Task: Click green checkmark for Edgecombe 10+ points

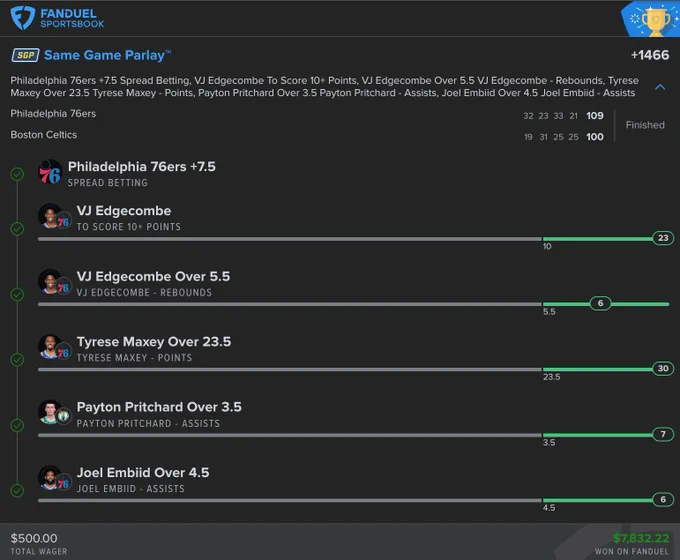Action: [x=17, y=229]
